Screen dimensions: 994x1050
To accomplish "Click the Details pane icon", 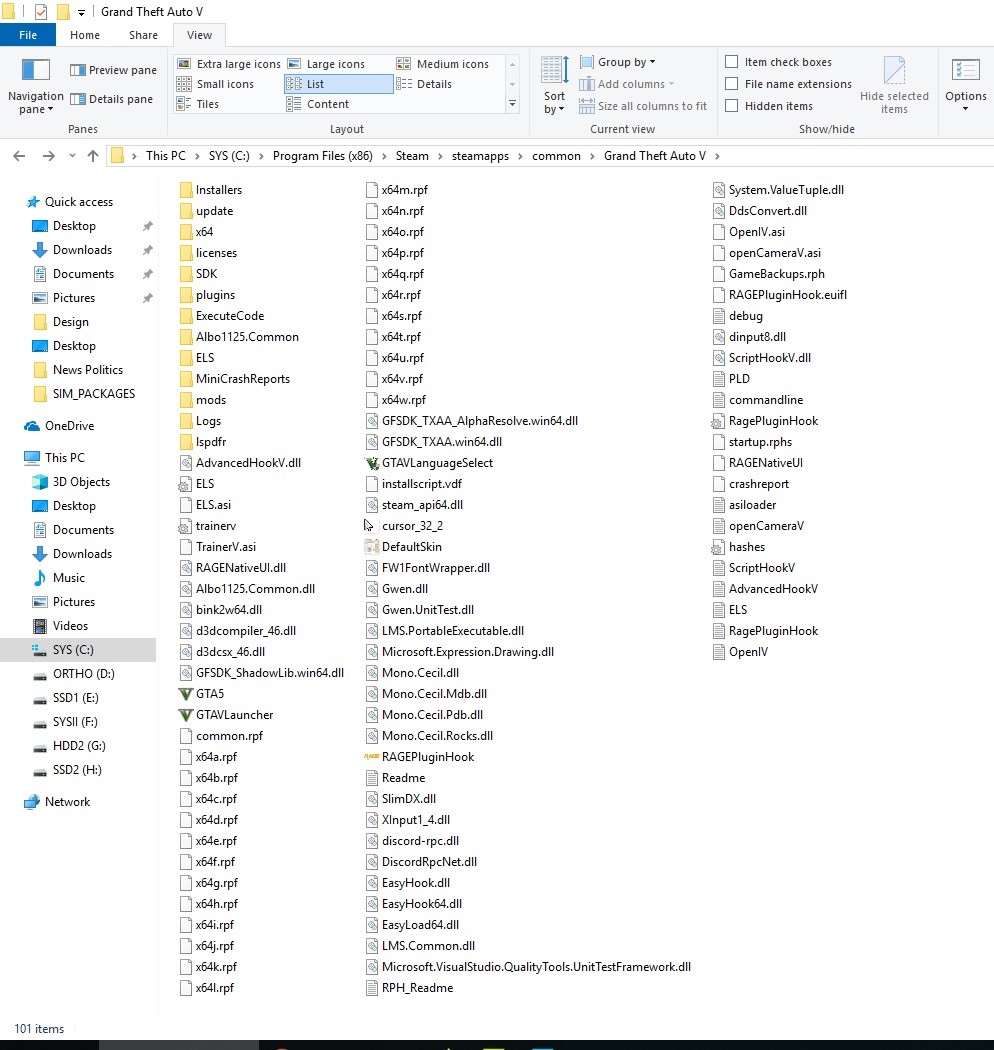I will pyautogui.click(x=78, y=99).
